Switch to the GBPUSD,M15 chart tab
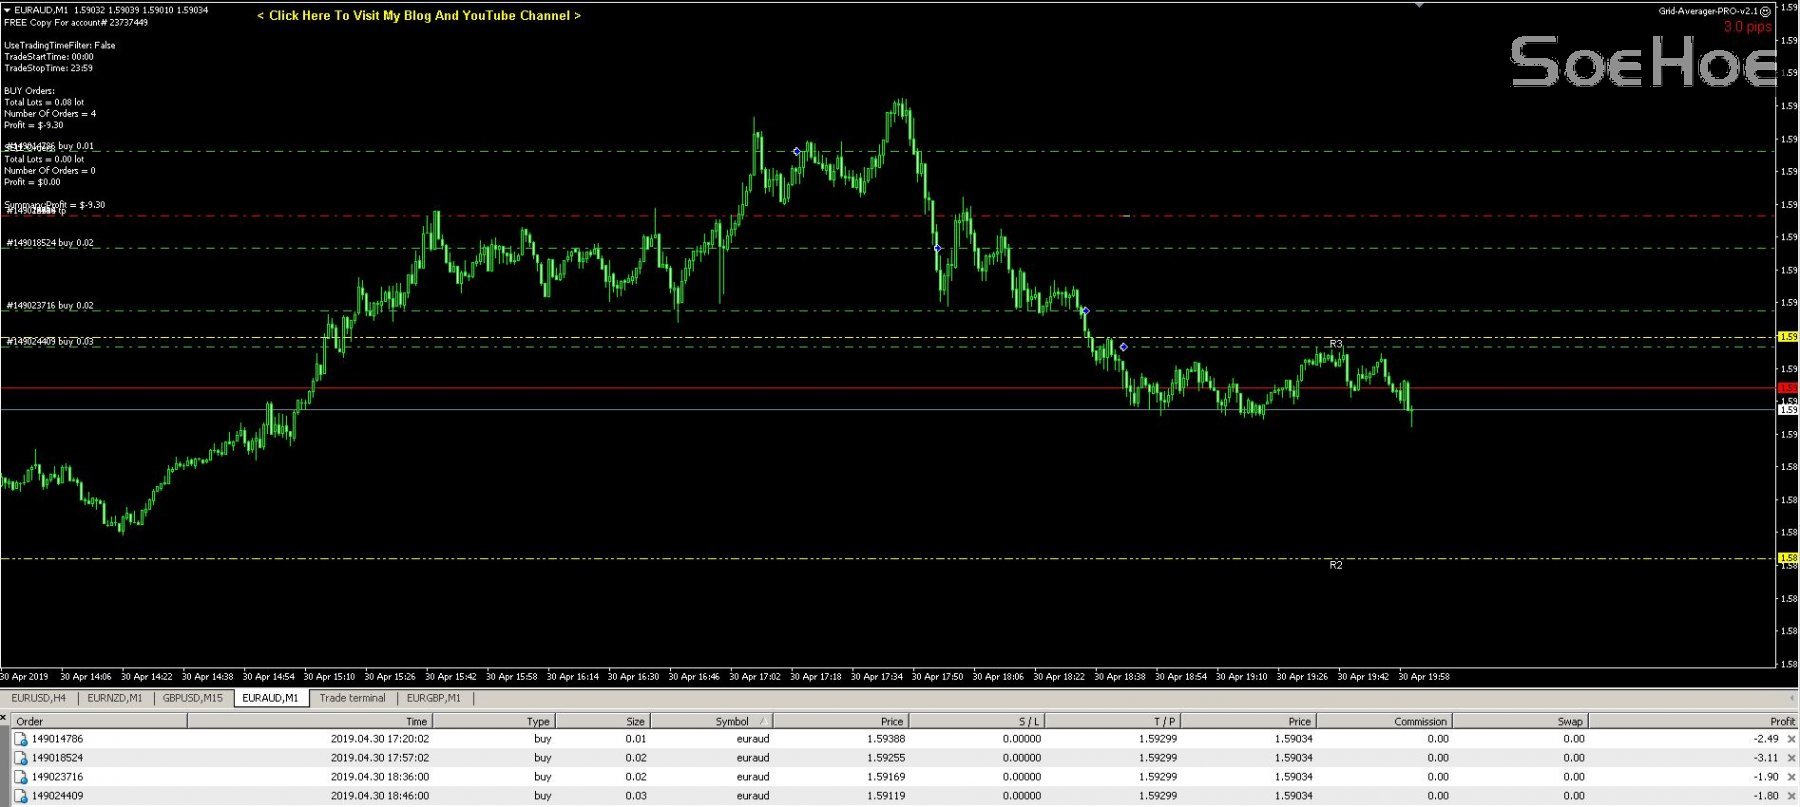The width and height of the screenshot is (1800, 807). coord(193,698)
